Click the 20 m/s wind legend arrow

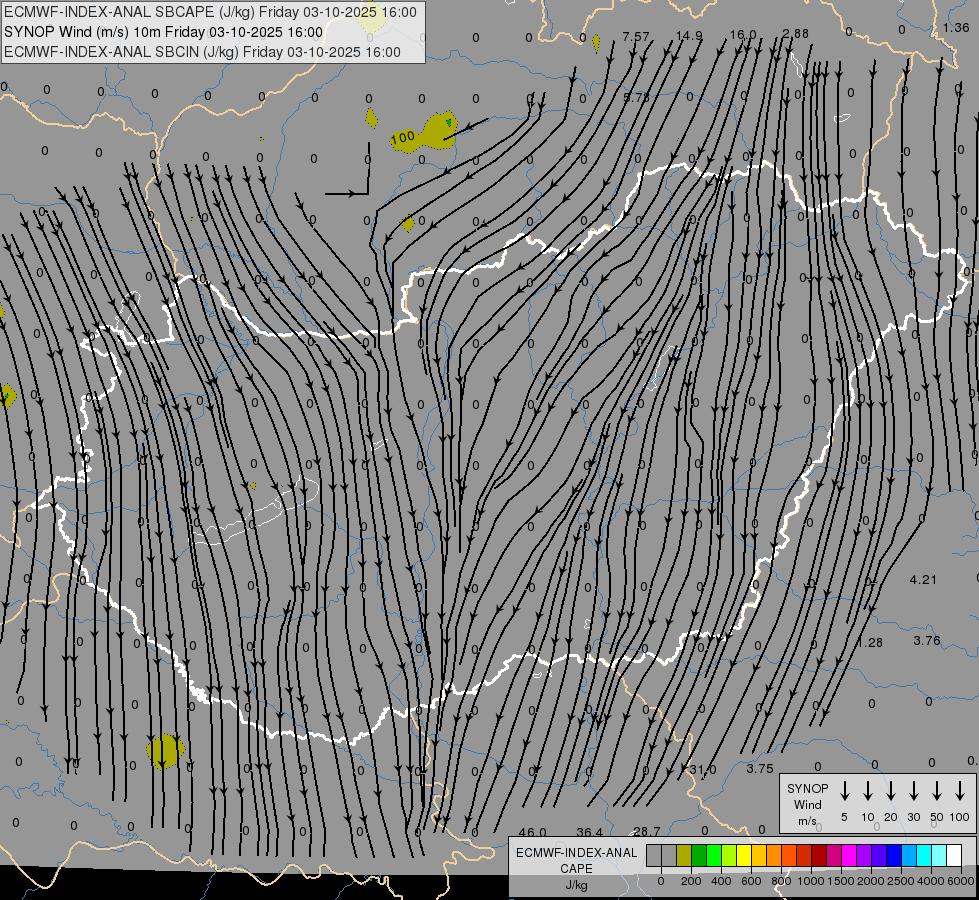(891, 791)
